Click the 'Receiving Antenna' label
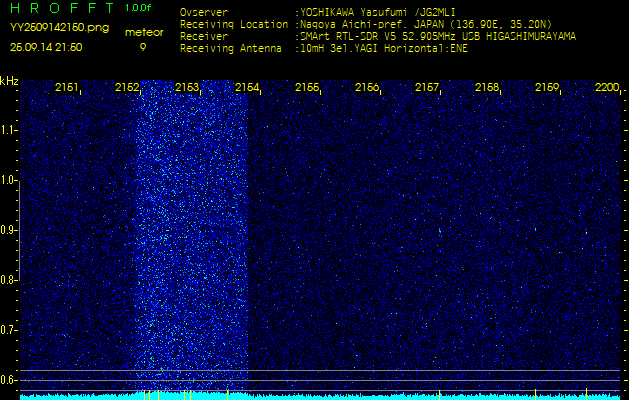The image size is (629, 400). coord(231,49)
